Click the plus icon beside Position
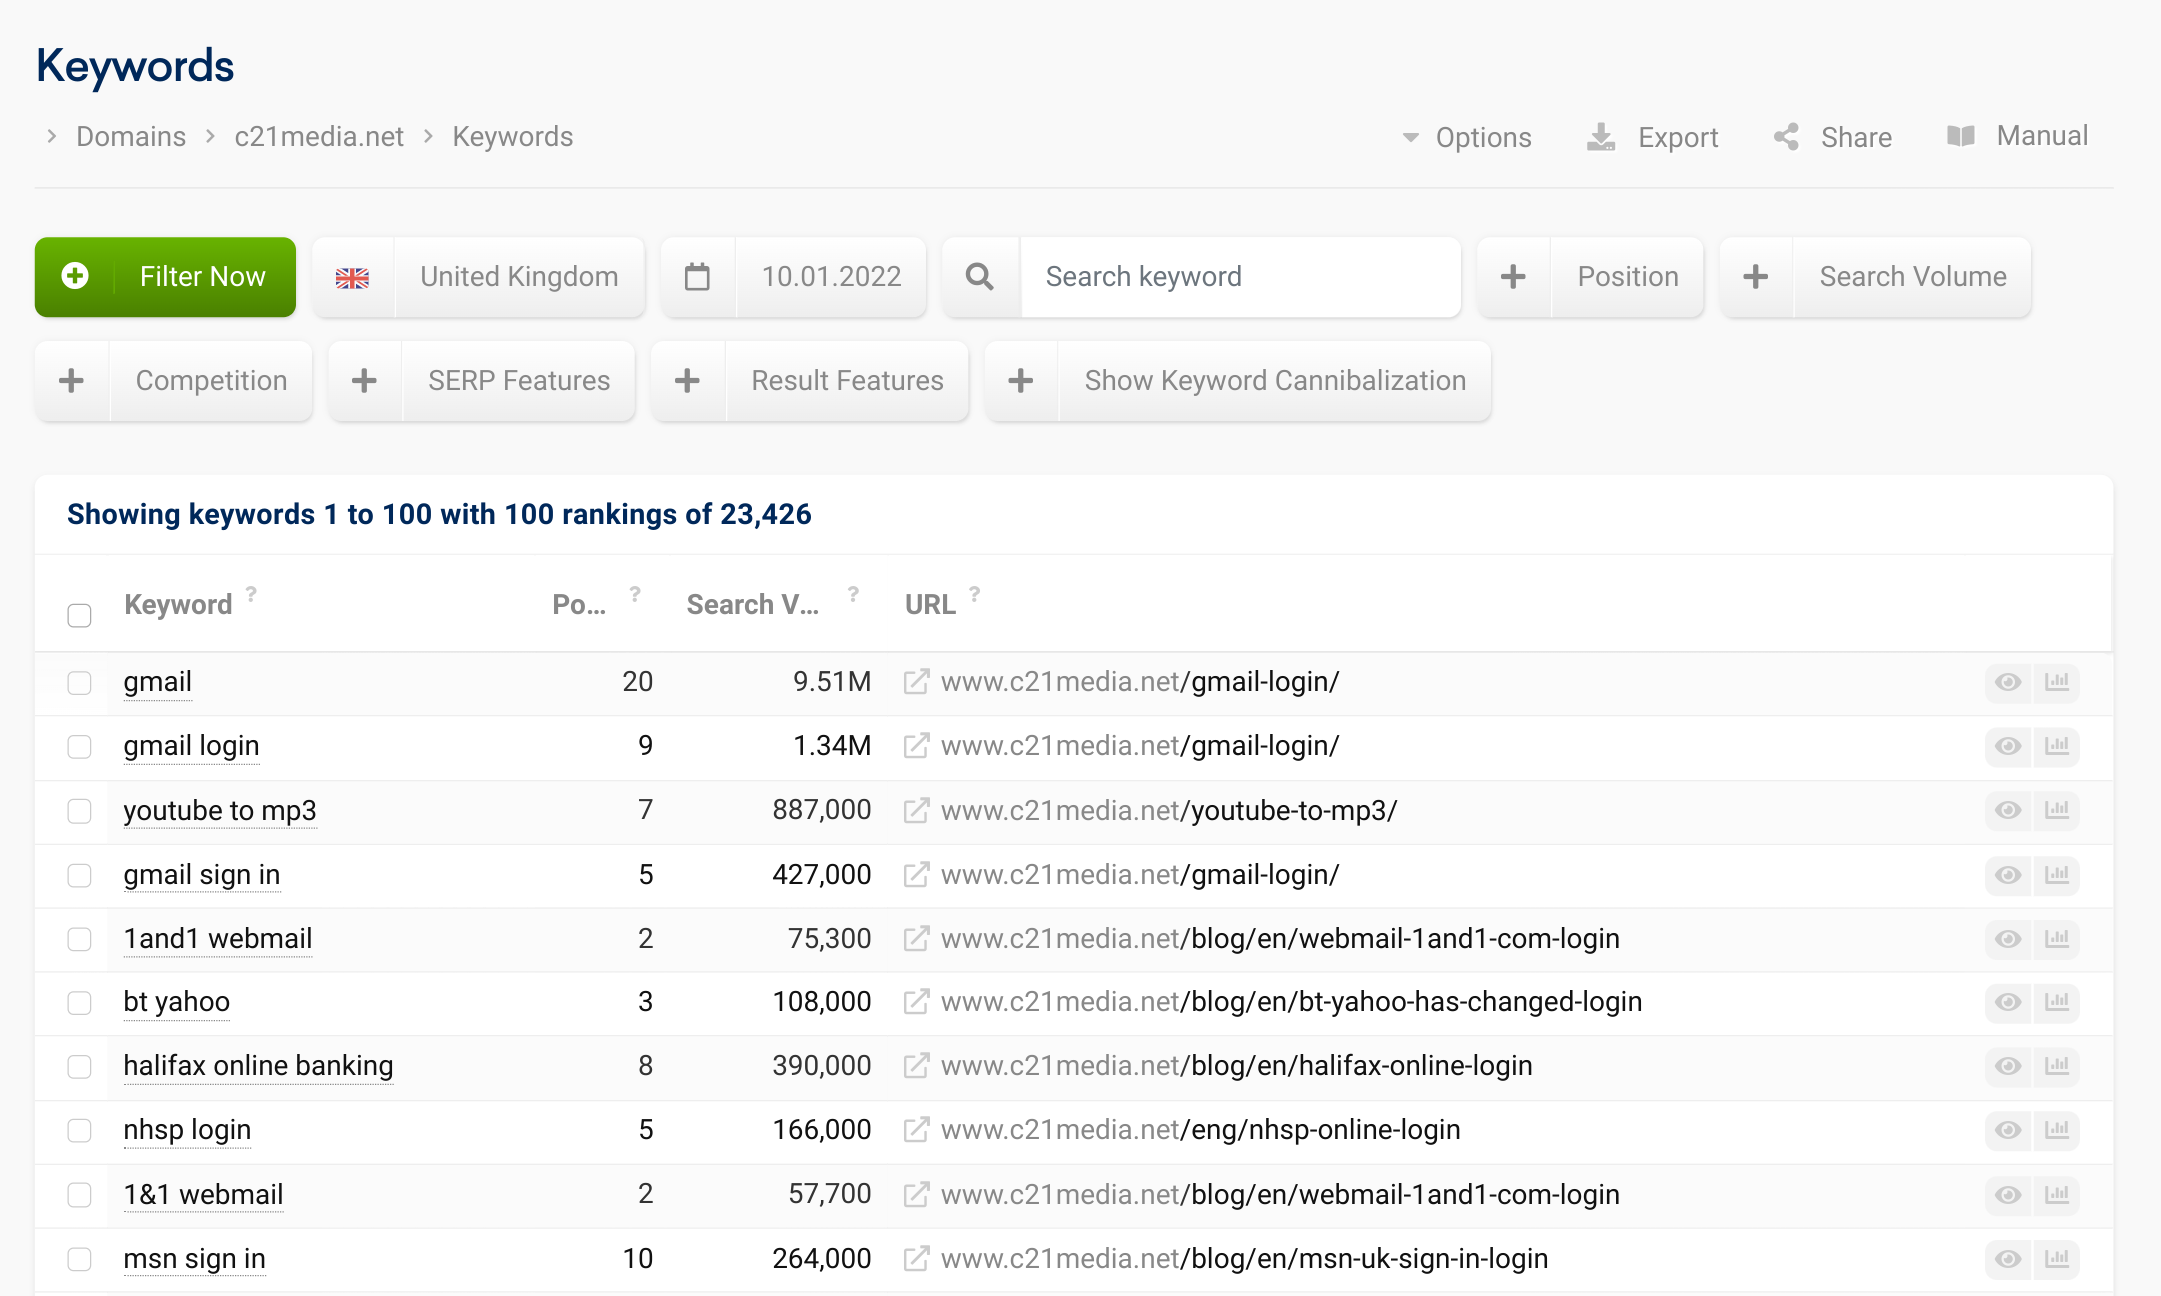The image size is (2161, 1296). [1513, 277]
